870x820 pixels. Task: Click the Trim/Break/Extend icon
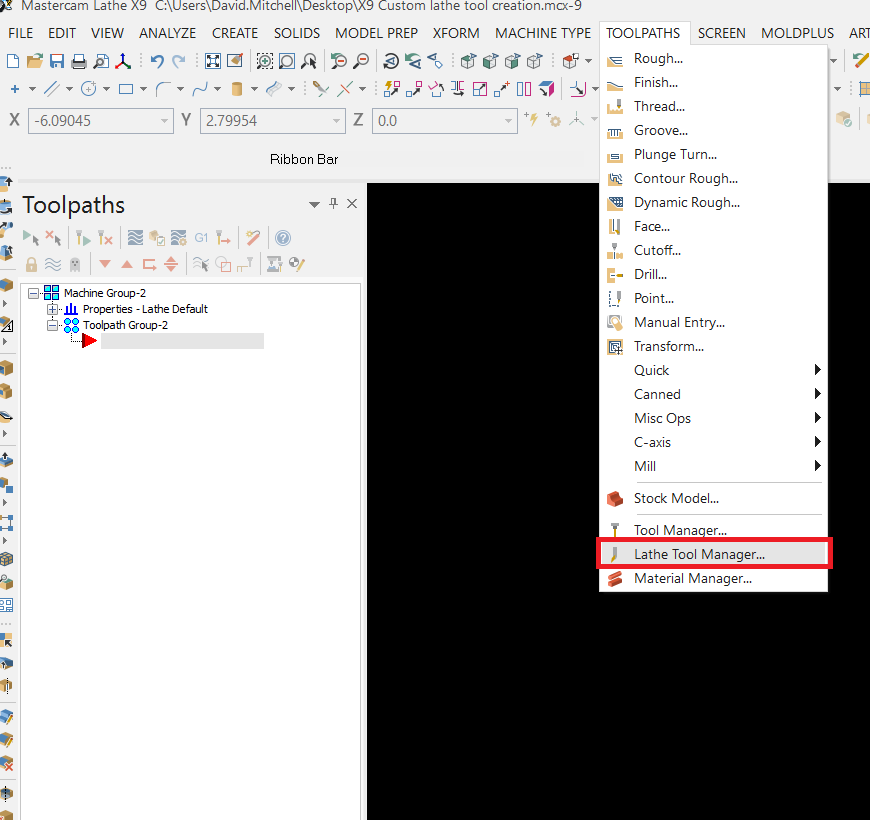pyautogui.click(x=320, y=89)
